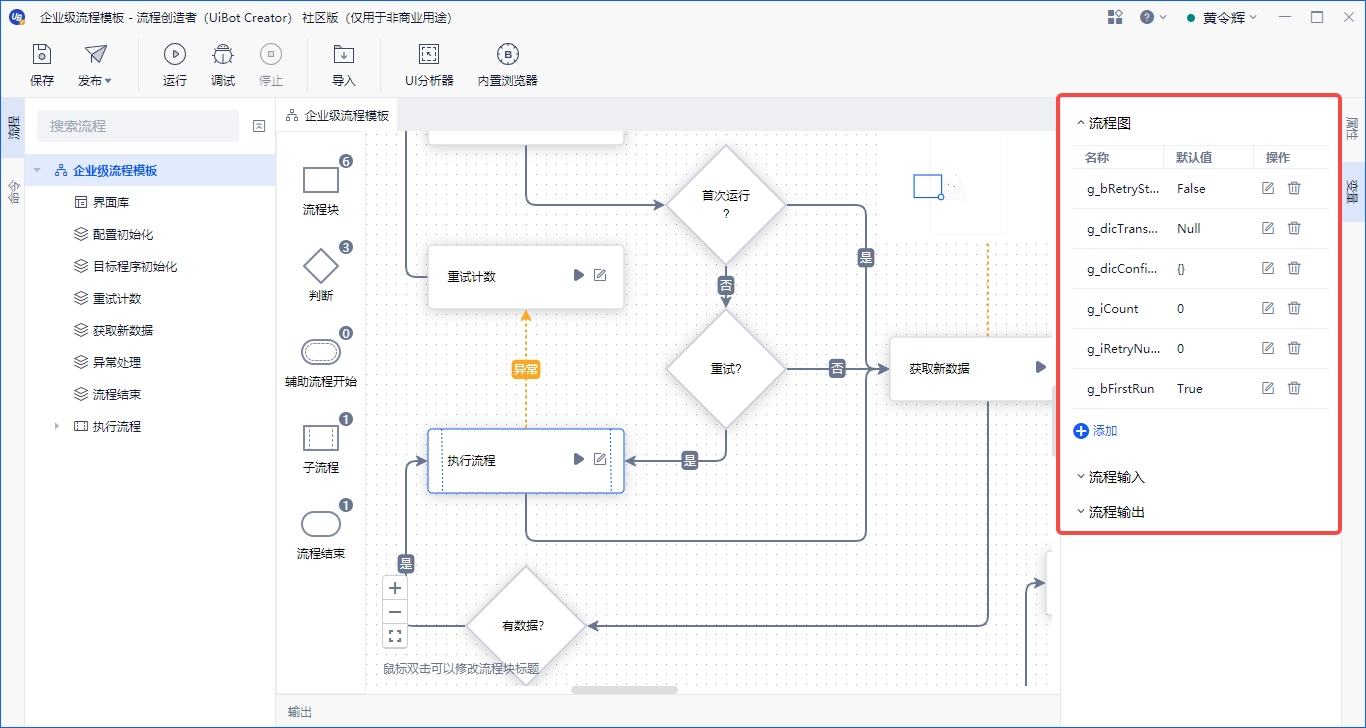The image size is (1366, 728).
Task: Launch the 内置浏览器 built-in browser
Action: (x=508, y=65)
